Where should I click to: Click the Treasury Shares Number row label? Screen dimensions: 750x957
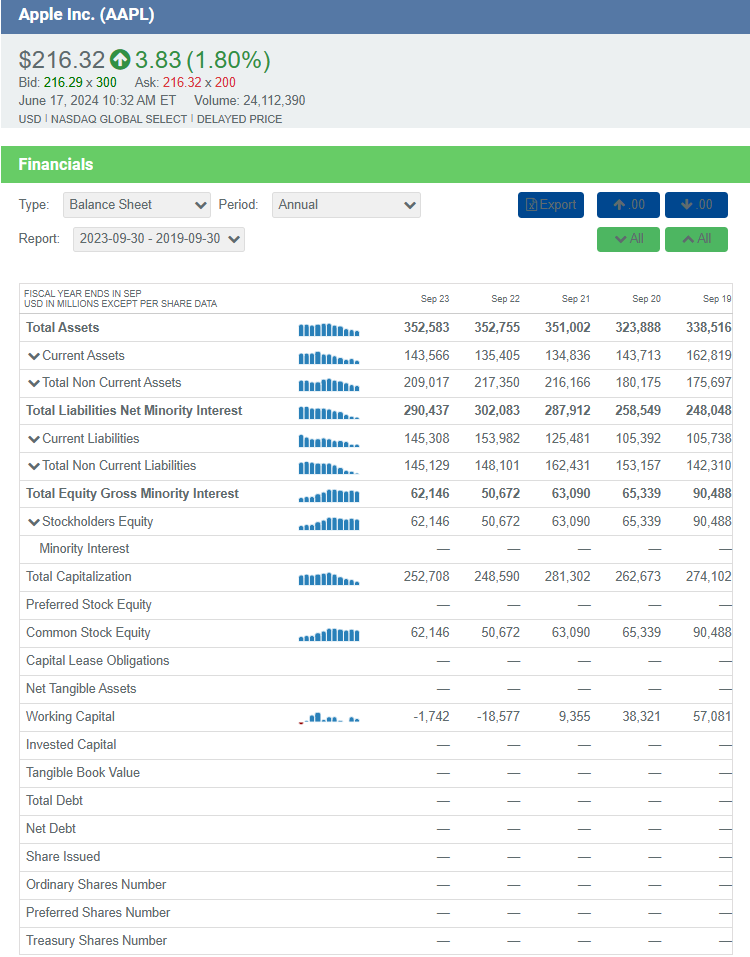click(96, 941)
